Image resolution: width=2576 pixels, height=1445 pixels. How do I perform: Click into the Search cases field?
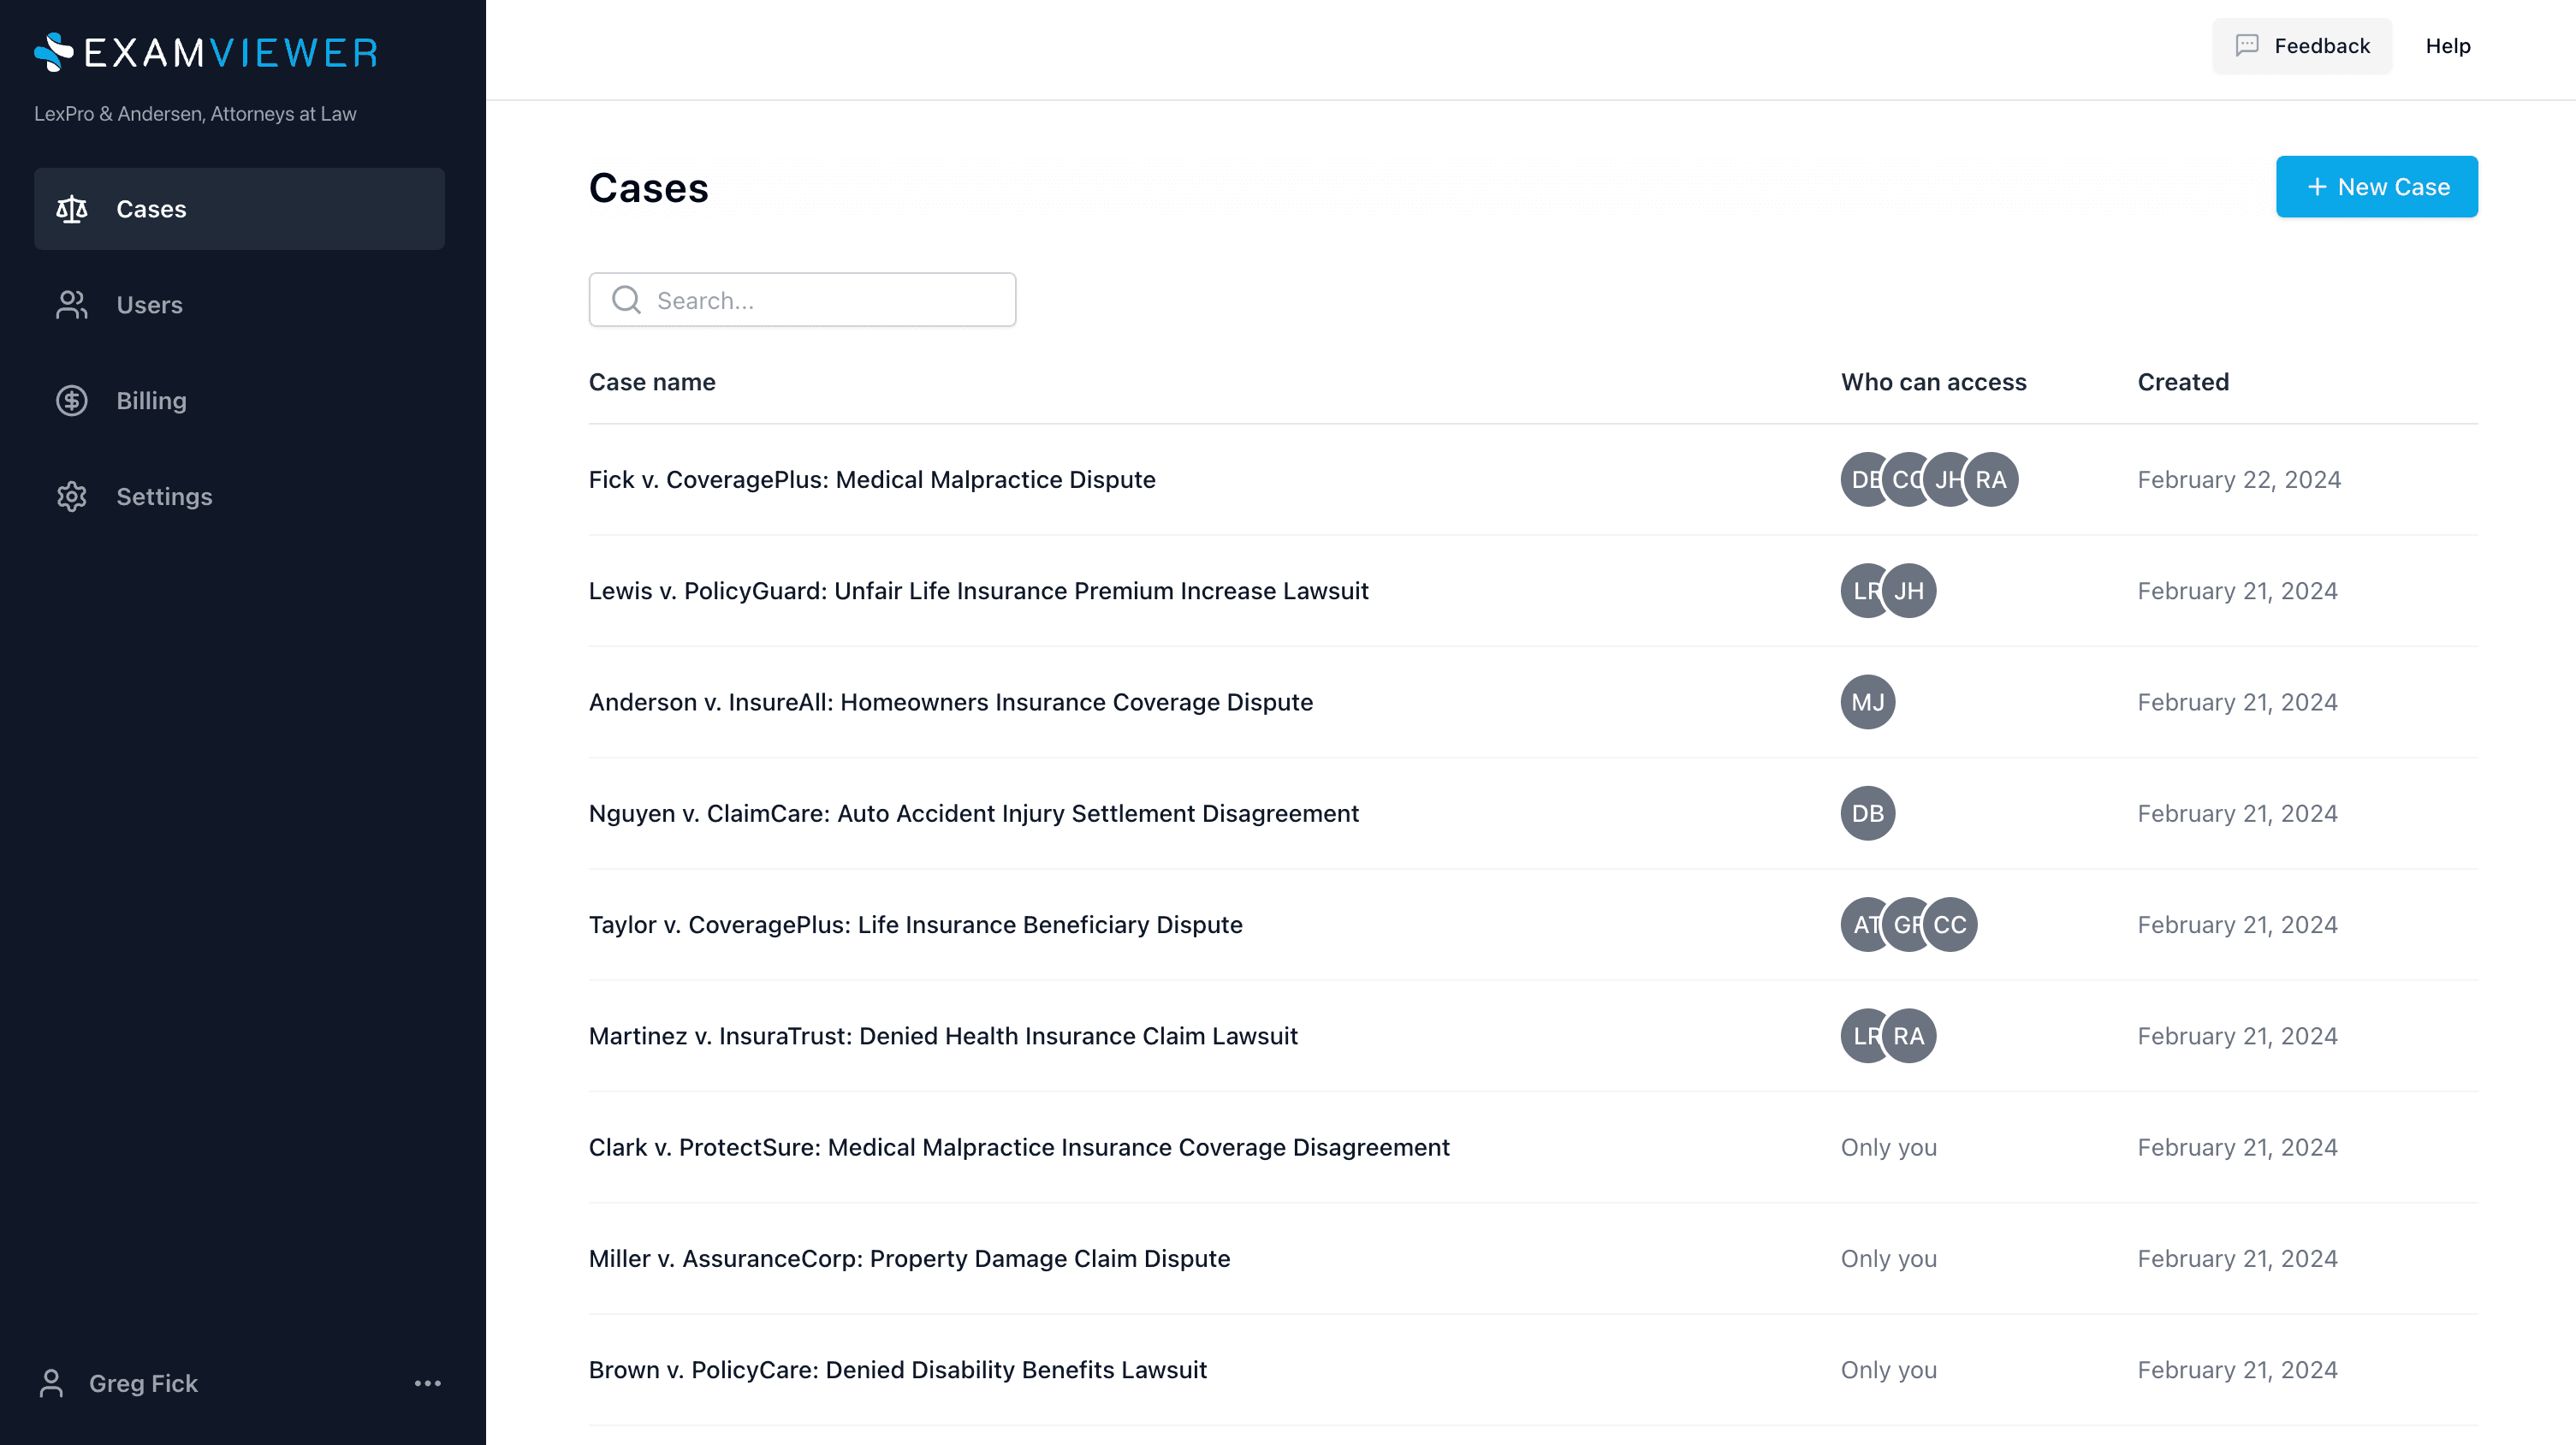[830, 300]
